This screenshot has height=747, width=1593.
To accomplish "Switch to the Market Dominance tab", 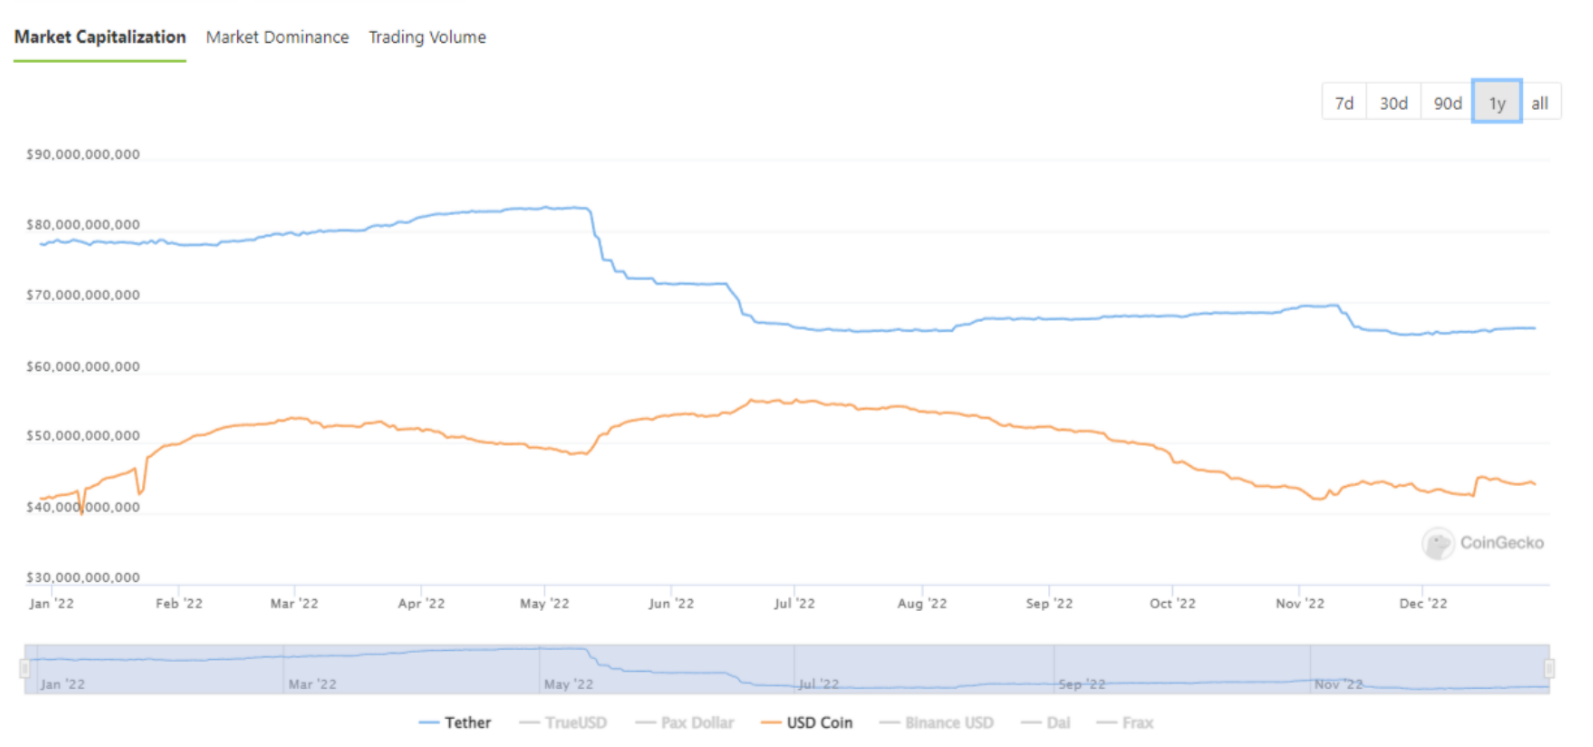I will click(277, 37).
